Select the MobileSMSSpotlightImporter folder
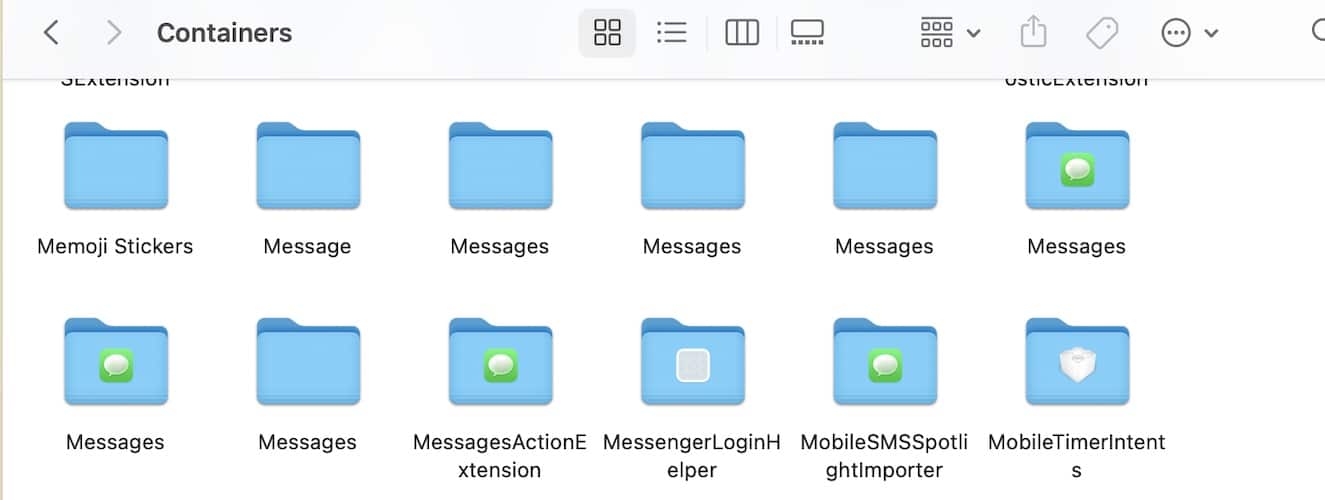The width and height of the screenshot is (1325, 500). pos(884,363)
